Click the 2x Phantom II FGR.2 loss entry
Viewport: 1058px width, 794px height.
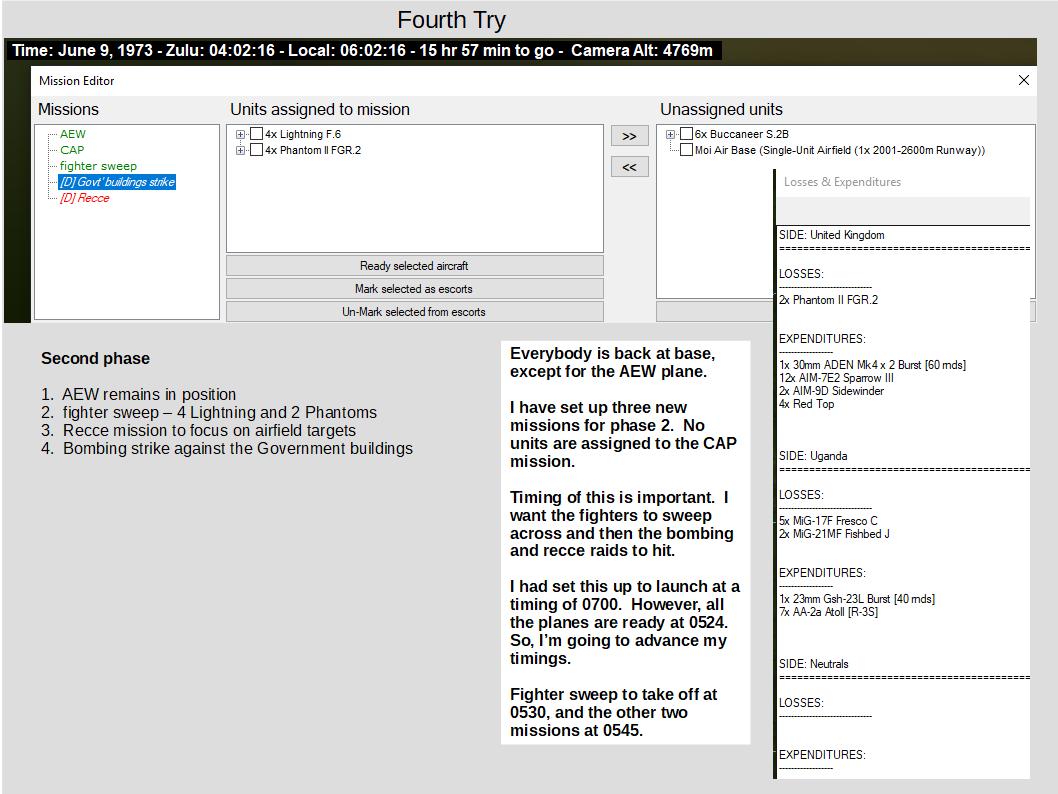[x=829, y=300]
